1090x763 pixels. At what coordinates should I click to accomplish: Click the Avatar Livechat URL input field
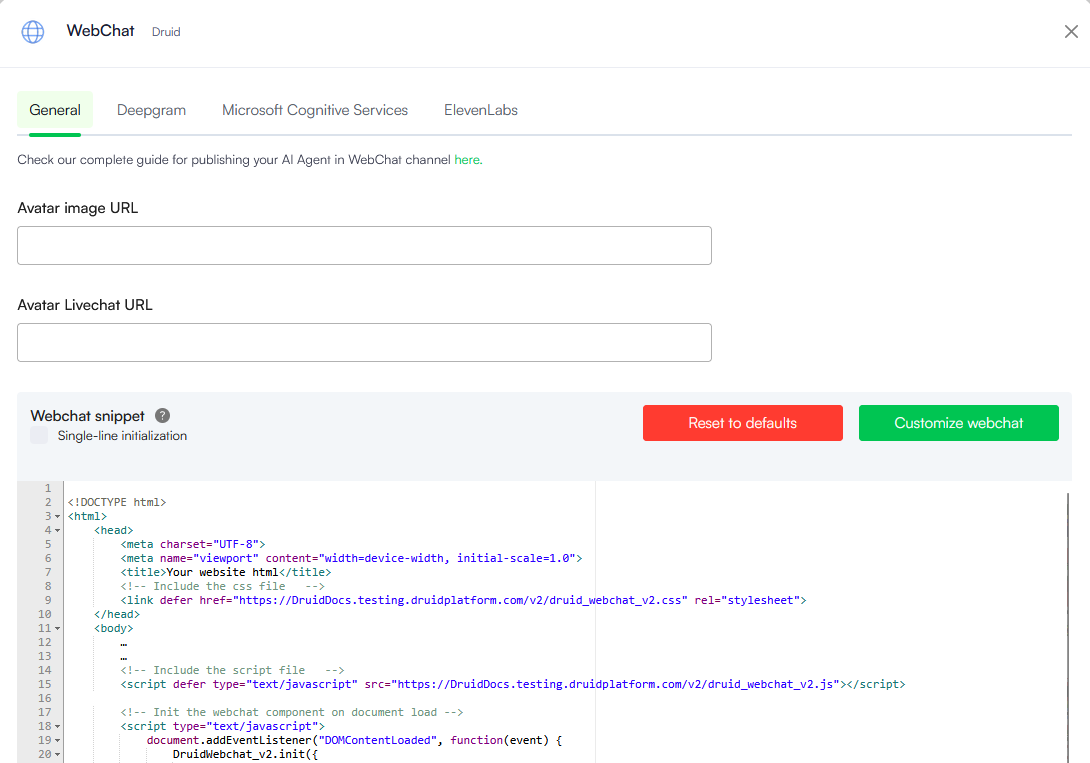(x=364, y=342)
